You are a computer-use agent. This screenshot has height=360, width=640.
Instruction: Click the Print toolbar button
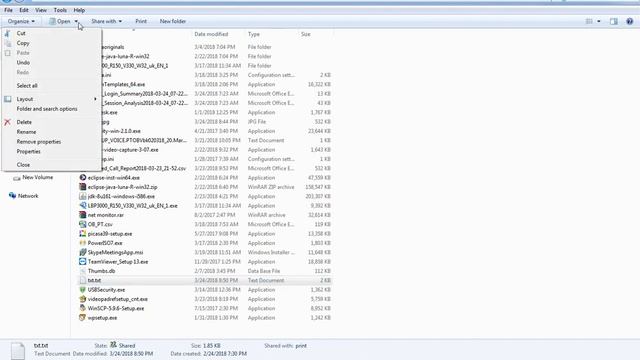point(141,21)
